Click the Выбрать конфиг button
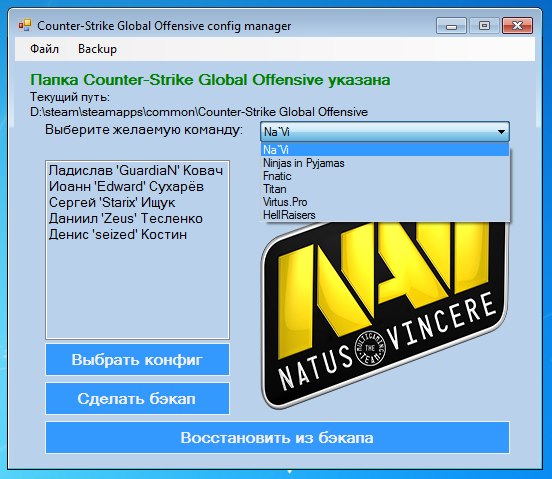 pyautogui.click(x=137, y=360)
